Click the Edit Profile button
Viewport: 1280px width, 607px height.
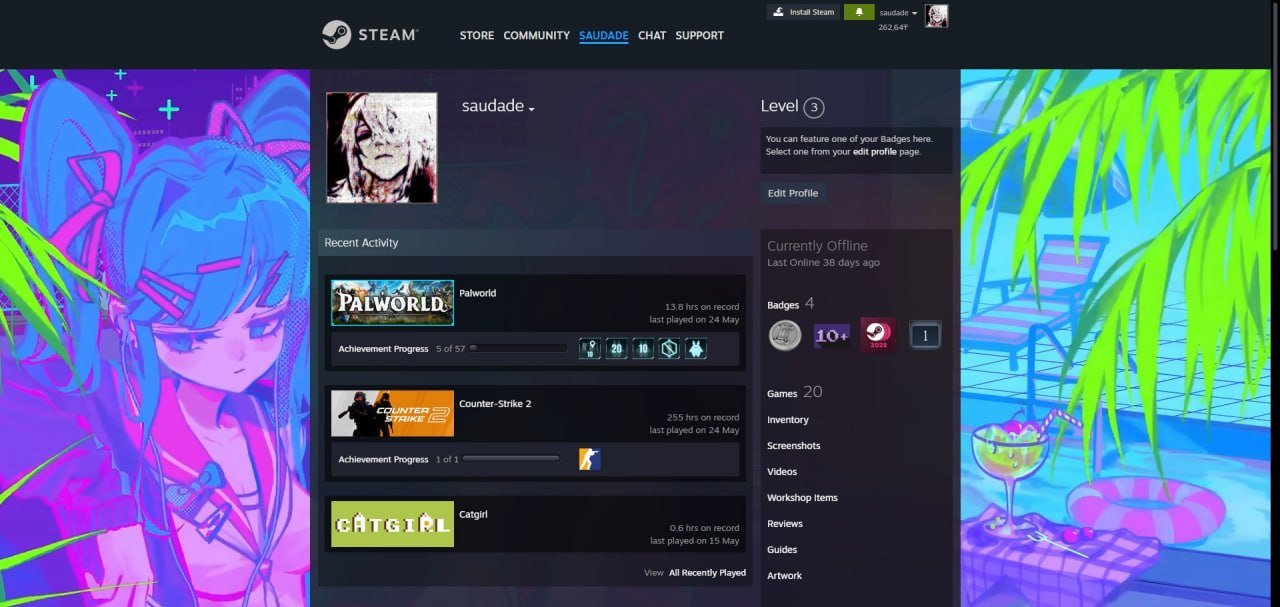(793, 193)
